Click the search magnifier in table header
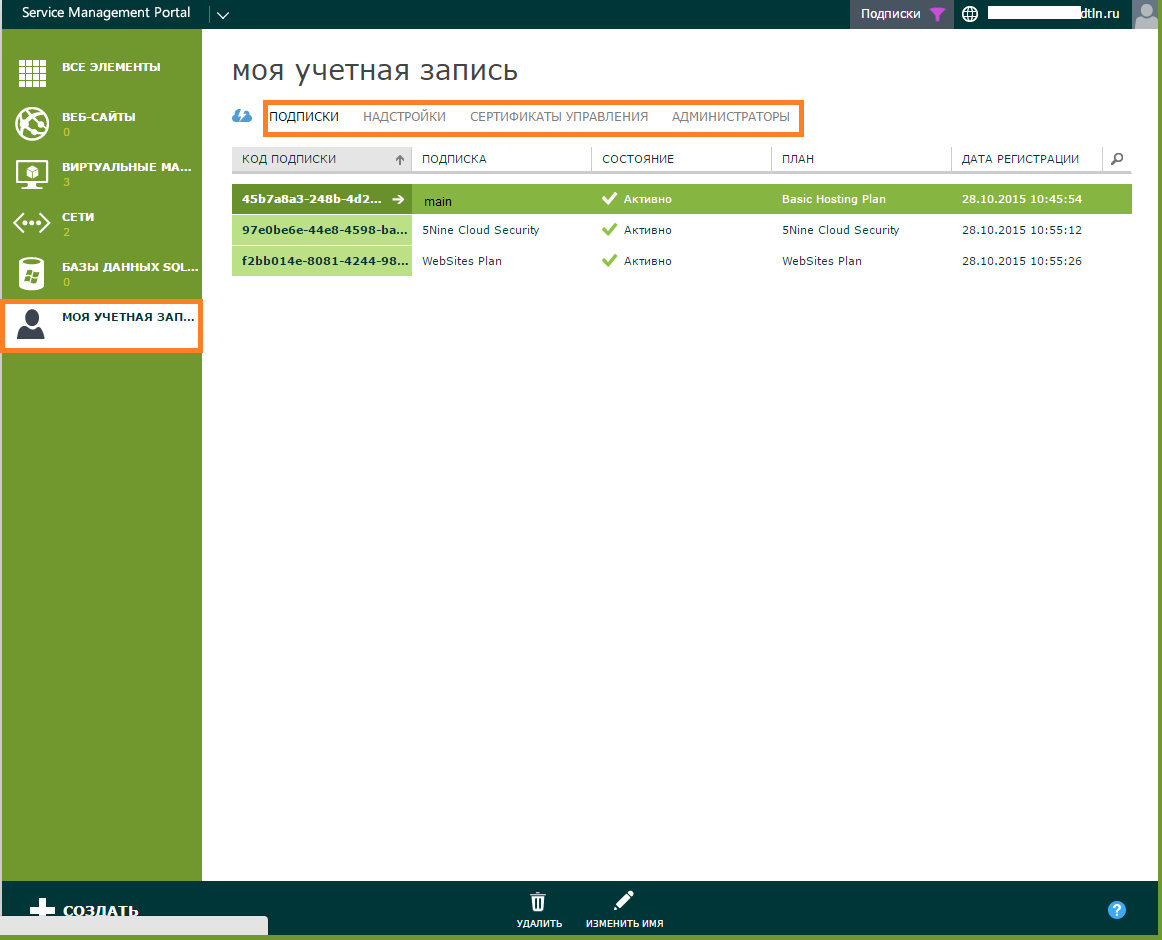The width and height of the screenshot is (1162, 940). tap(1117, 159)
